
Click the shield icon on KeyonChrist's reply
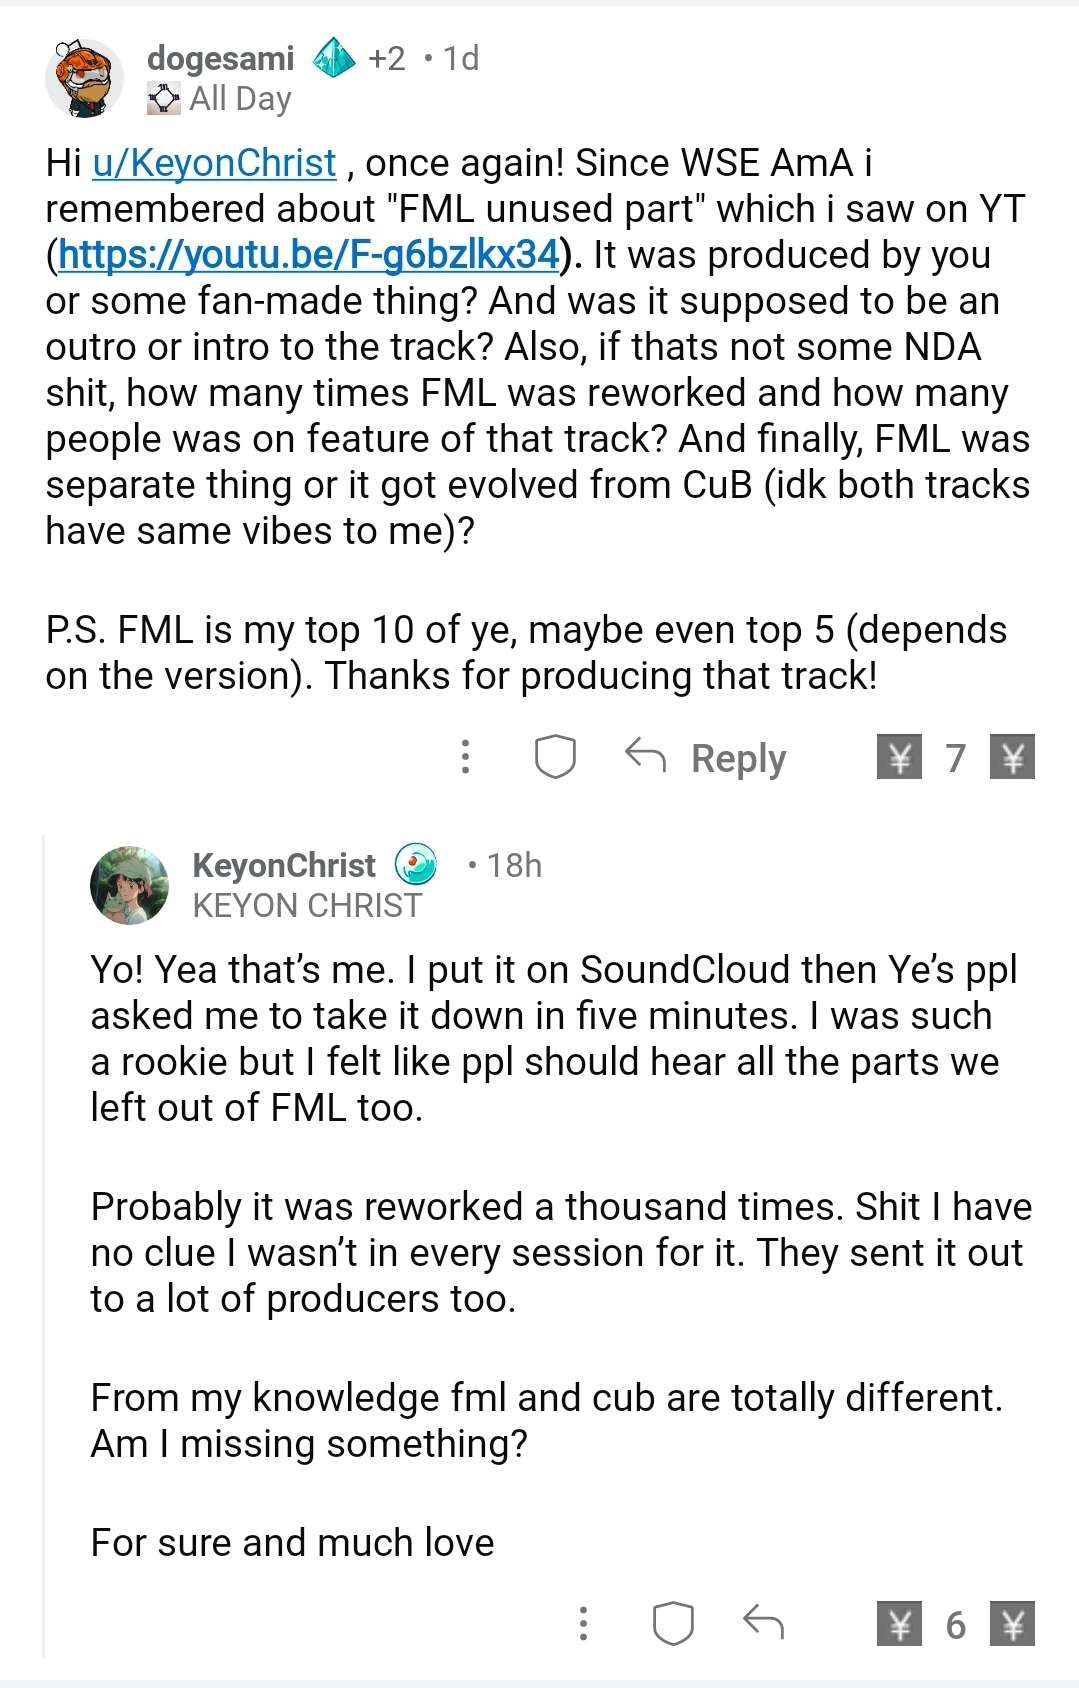pos(673,1623)
